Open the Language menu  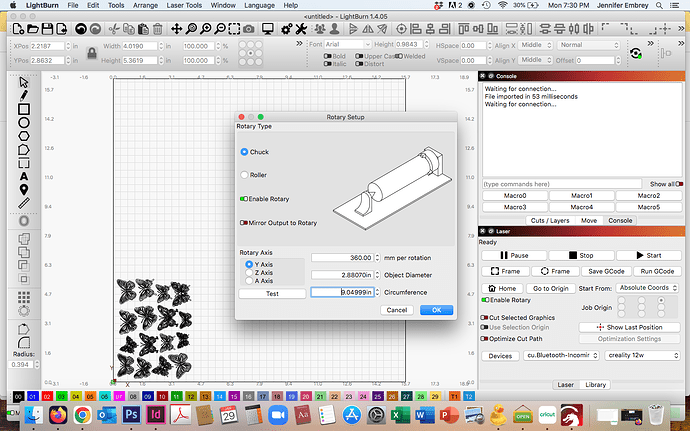259,5
